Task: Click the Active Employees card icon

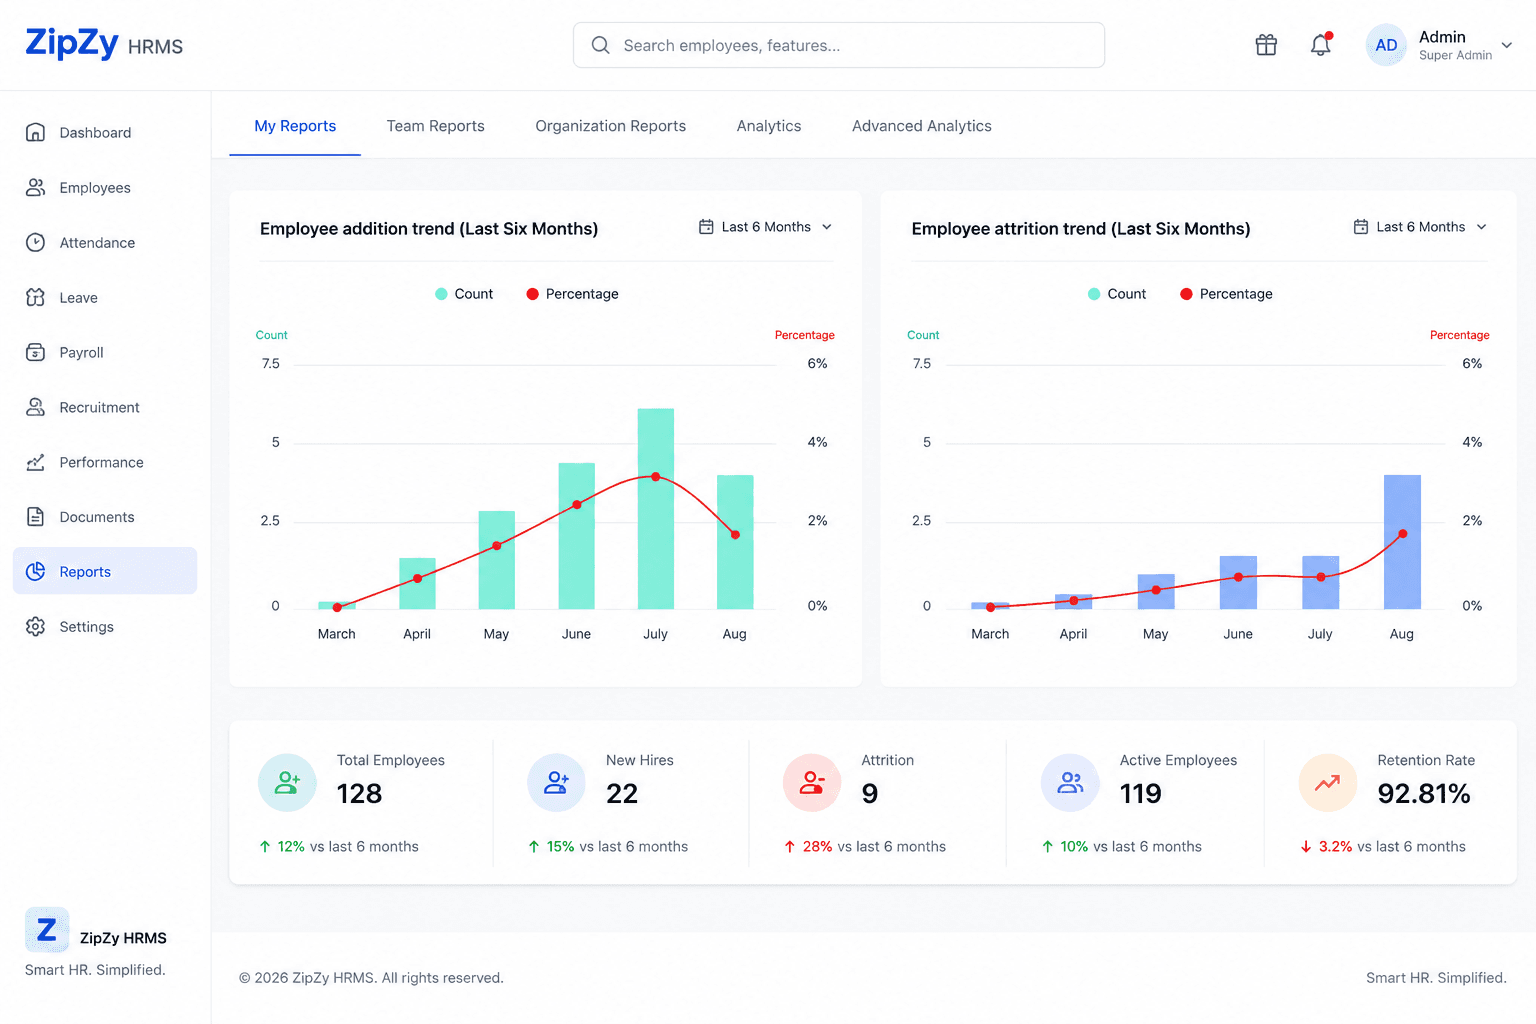Action: [1070, 783]
